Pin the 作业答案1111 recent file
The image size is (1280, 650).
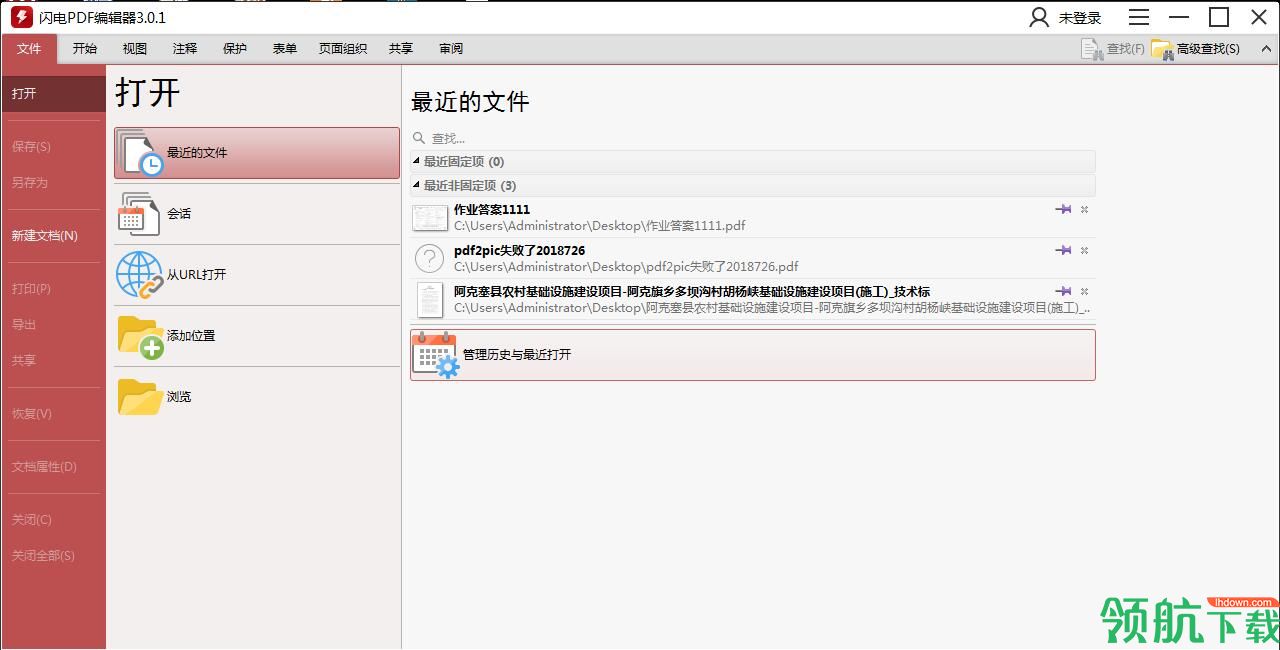tap(1063, 209)
